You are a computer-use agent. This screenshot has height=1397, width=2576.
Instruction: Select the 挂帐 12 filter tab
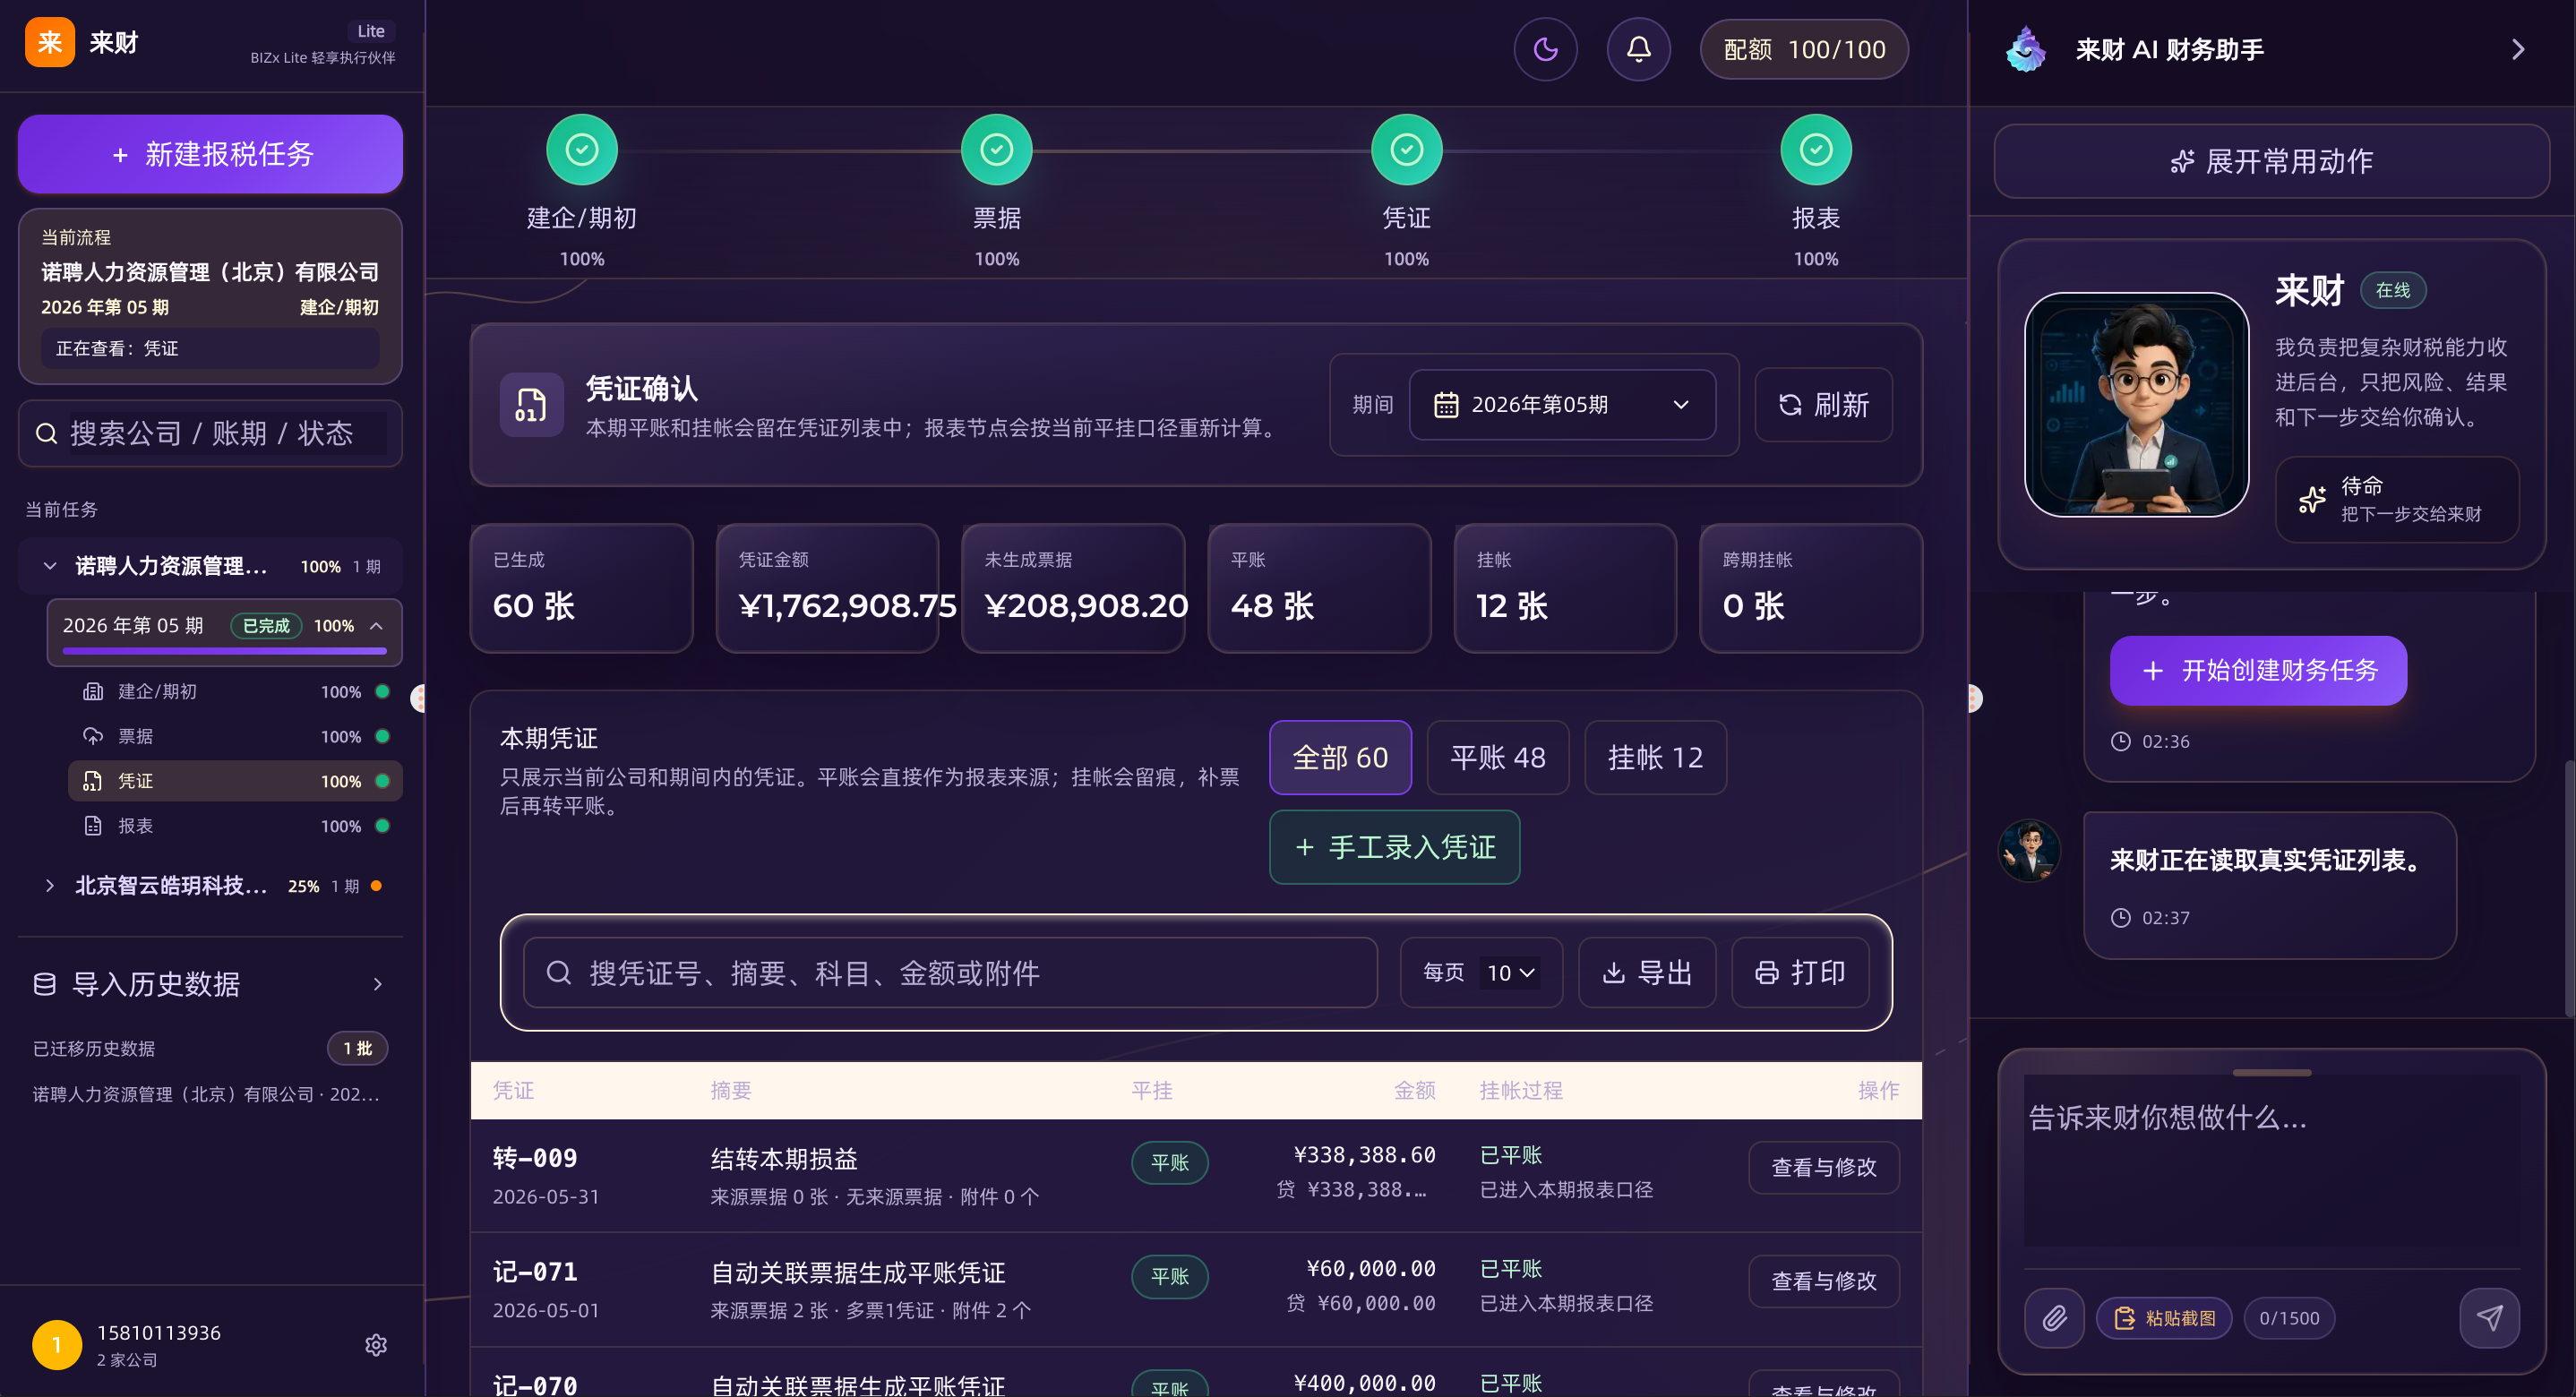tap(1655, 758)
